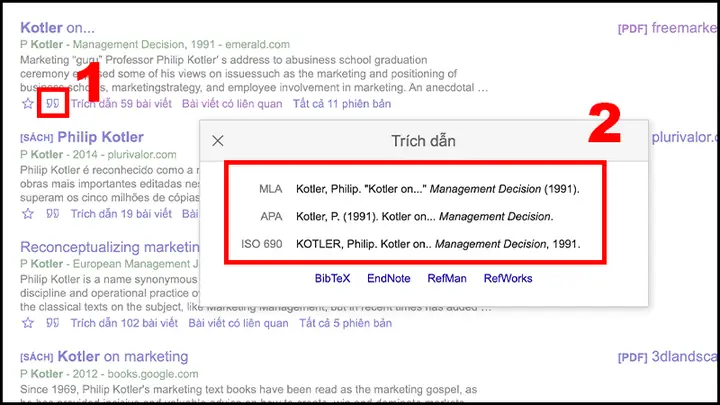
Task: Open 'Reconceptualizing marketing' result title
Action: tap(110, 247)
